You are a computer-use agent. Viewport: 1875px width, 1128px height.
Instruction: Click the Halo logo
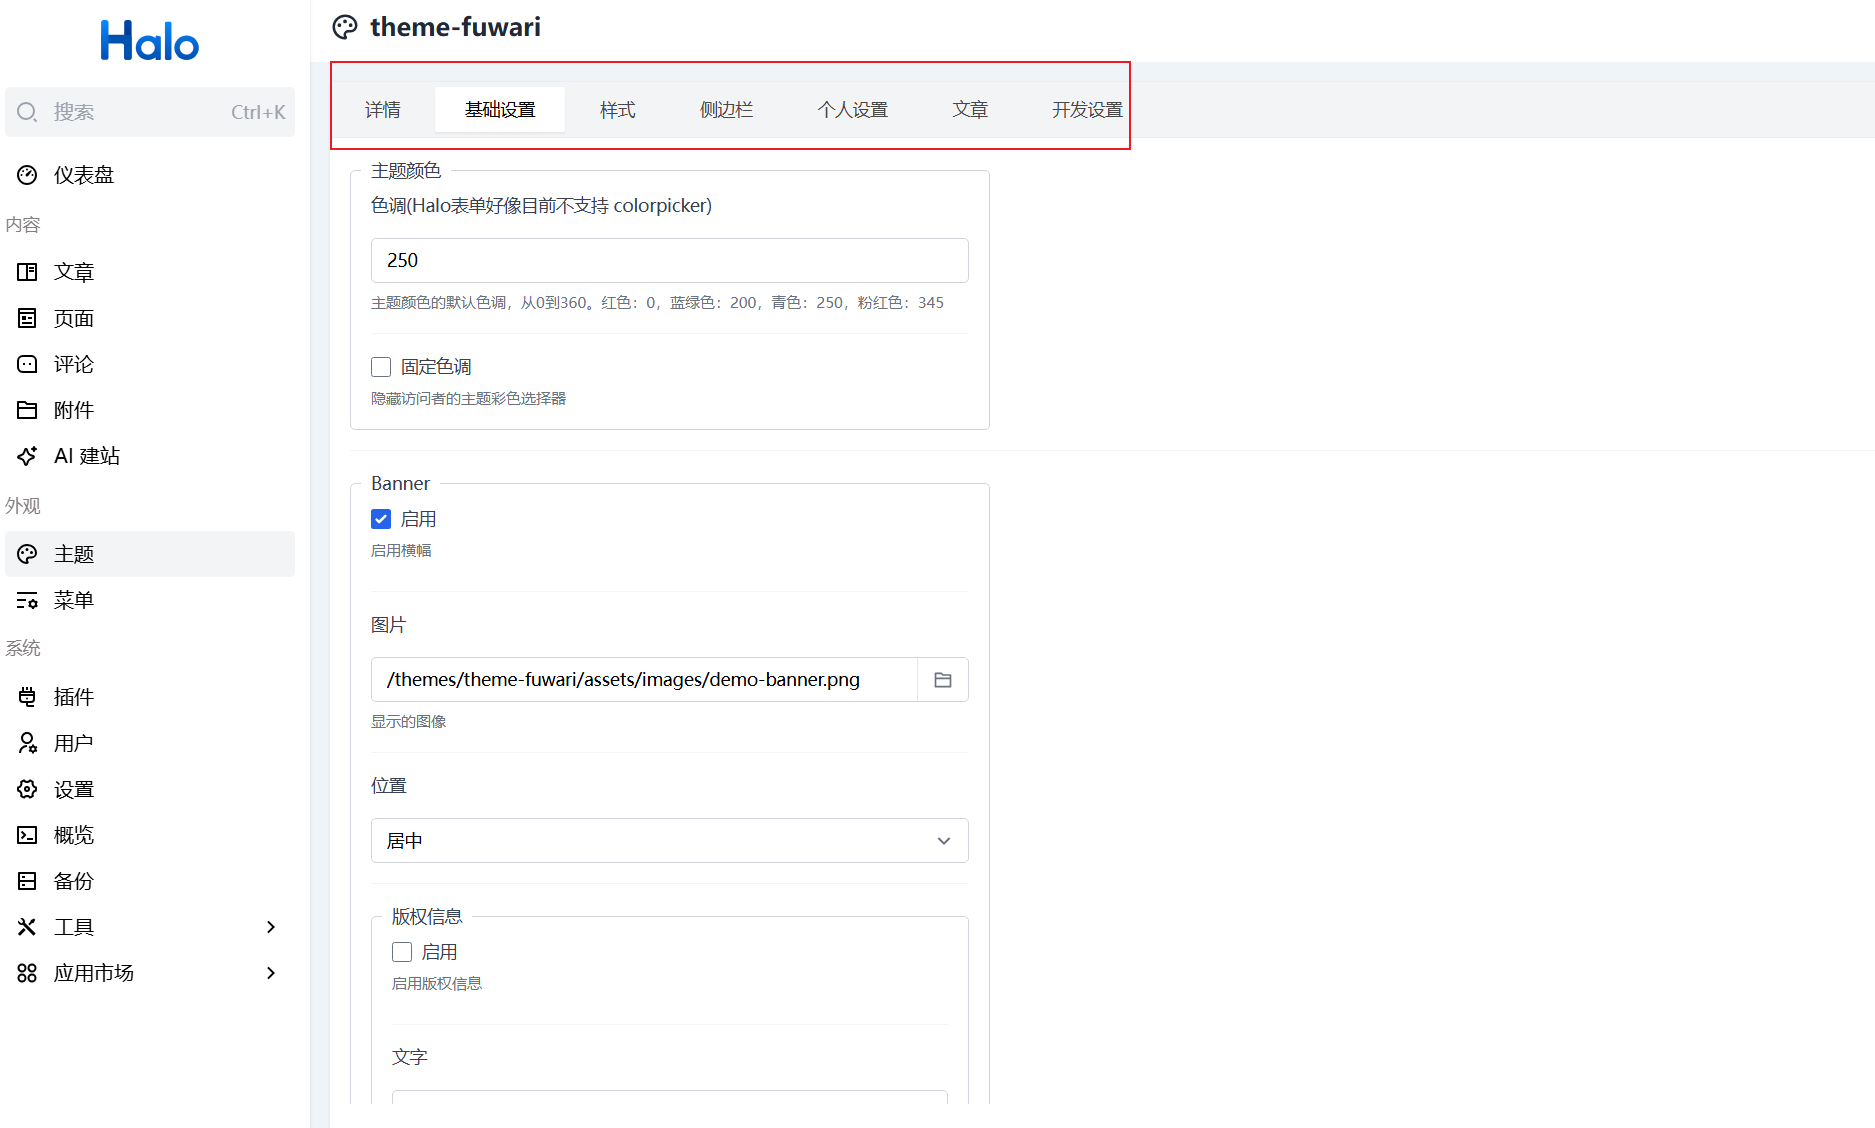tap(150, 41)
